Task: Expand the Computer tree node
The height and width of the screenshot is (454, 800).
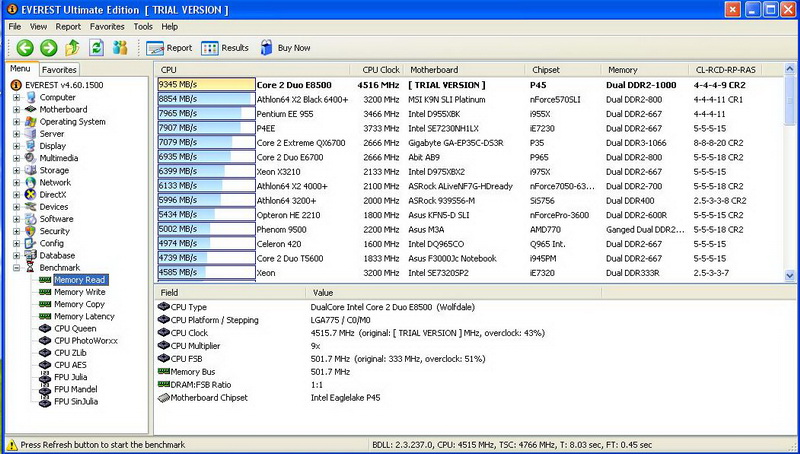Action: 16,97
